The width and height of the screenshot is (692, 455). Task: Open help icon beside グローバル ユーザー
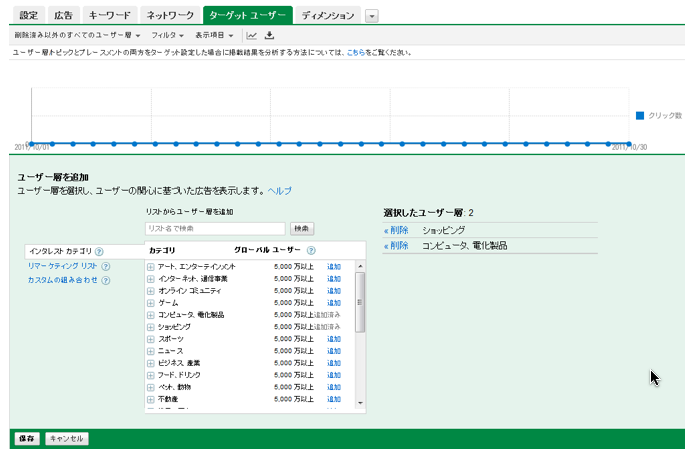click(x=311, y=251)
